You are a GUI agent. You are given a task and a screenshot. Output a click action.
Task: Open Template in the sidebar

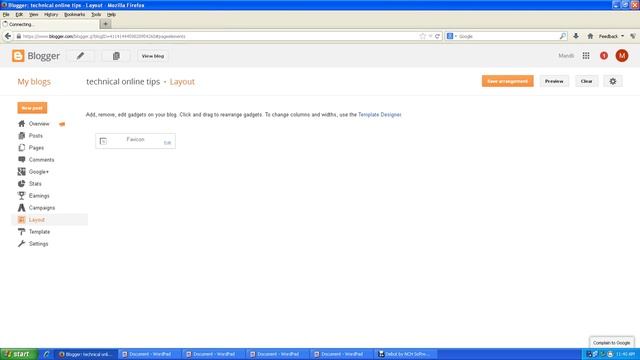pyautogui.click(x=39, y=232)
